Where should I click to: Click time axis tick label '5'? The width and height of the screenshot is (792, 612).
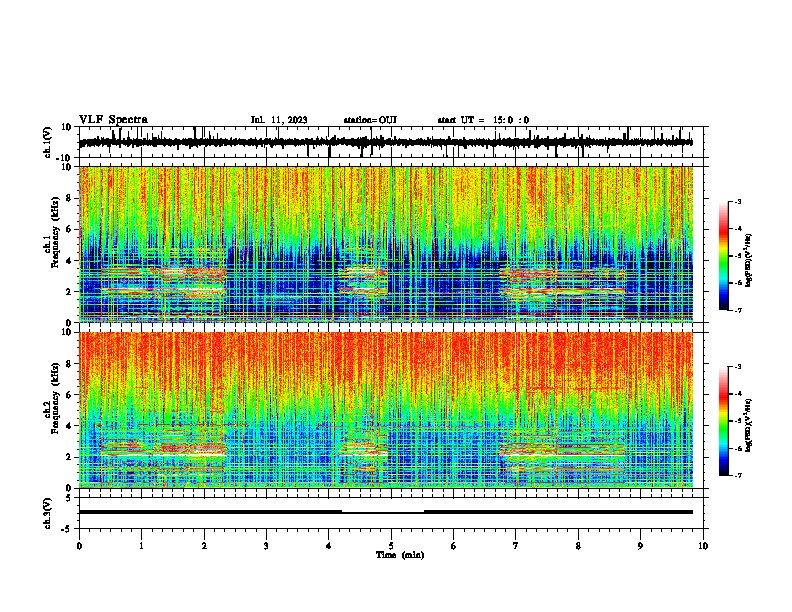391,546
